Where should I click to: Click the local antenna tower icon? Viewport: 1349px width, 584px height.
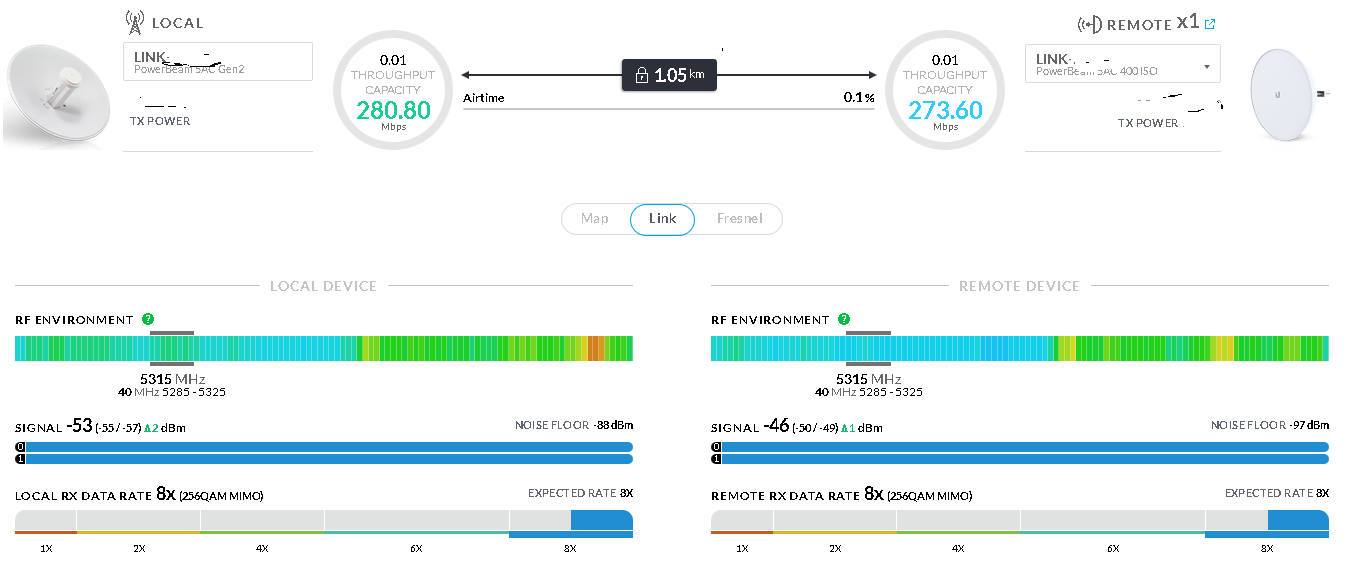[135, 21]
